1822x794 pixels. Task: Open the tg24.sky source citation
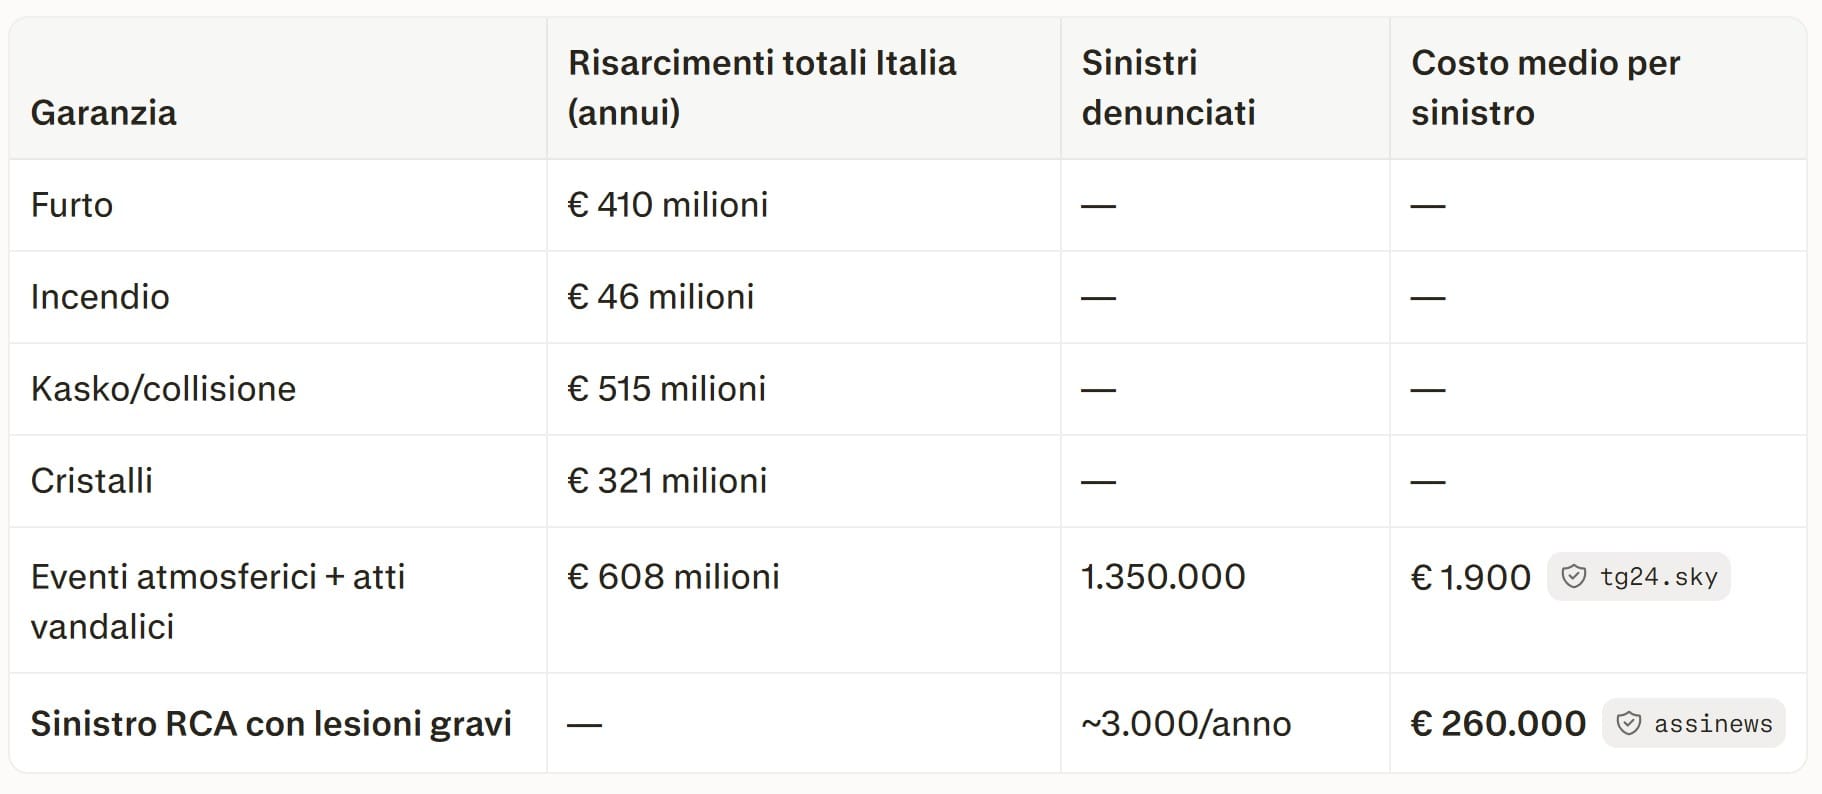click(x=1638, y=577)
